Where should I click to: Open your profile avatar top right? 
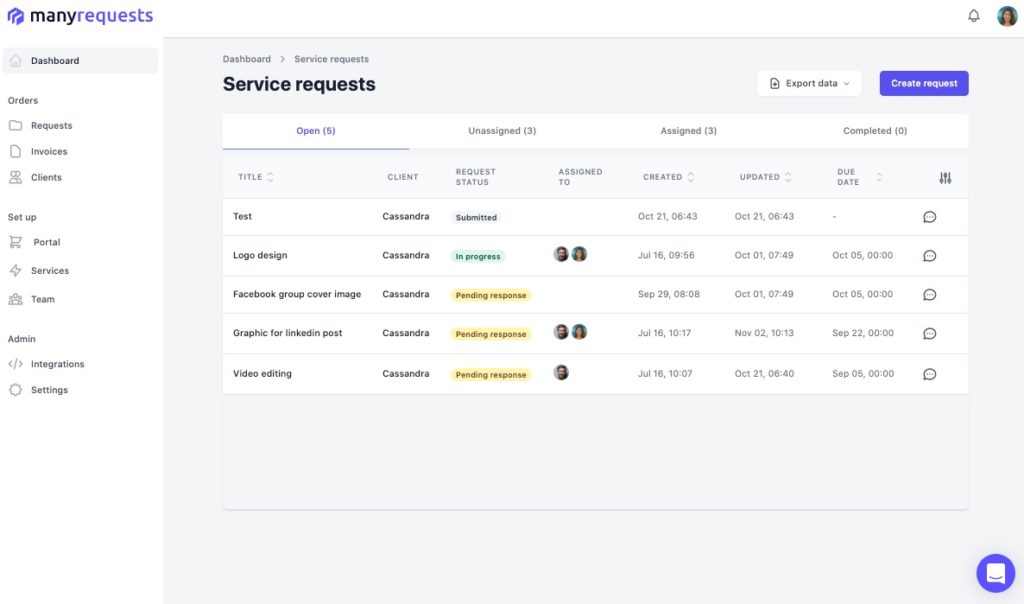pyautogui.click(x=1007, y=15)
